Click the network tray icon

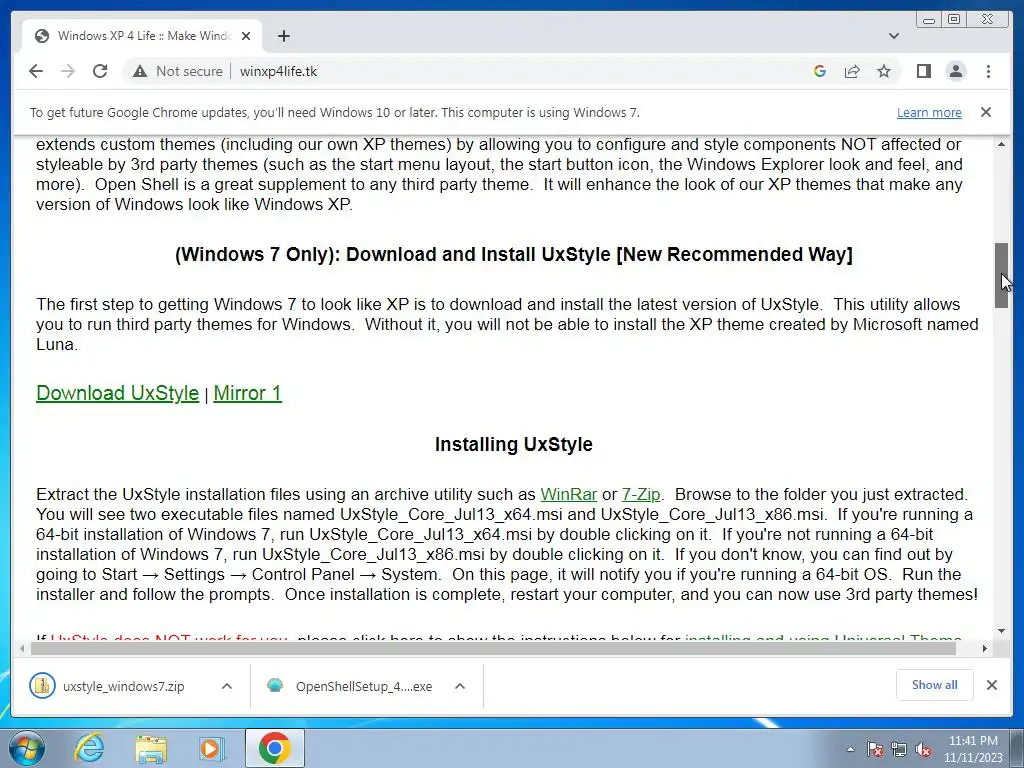tap(899, 749)
